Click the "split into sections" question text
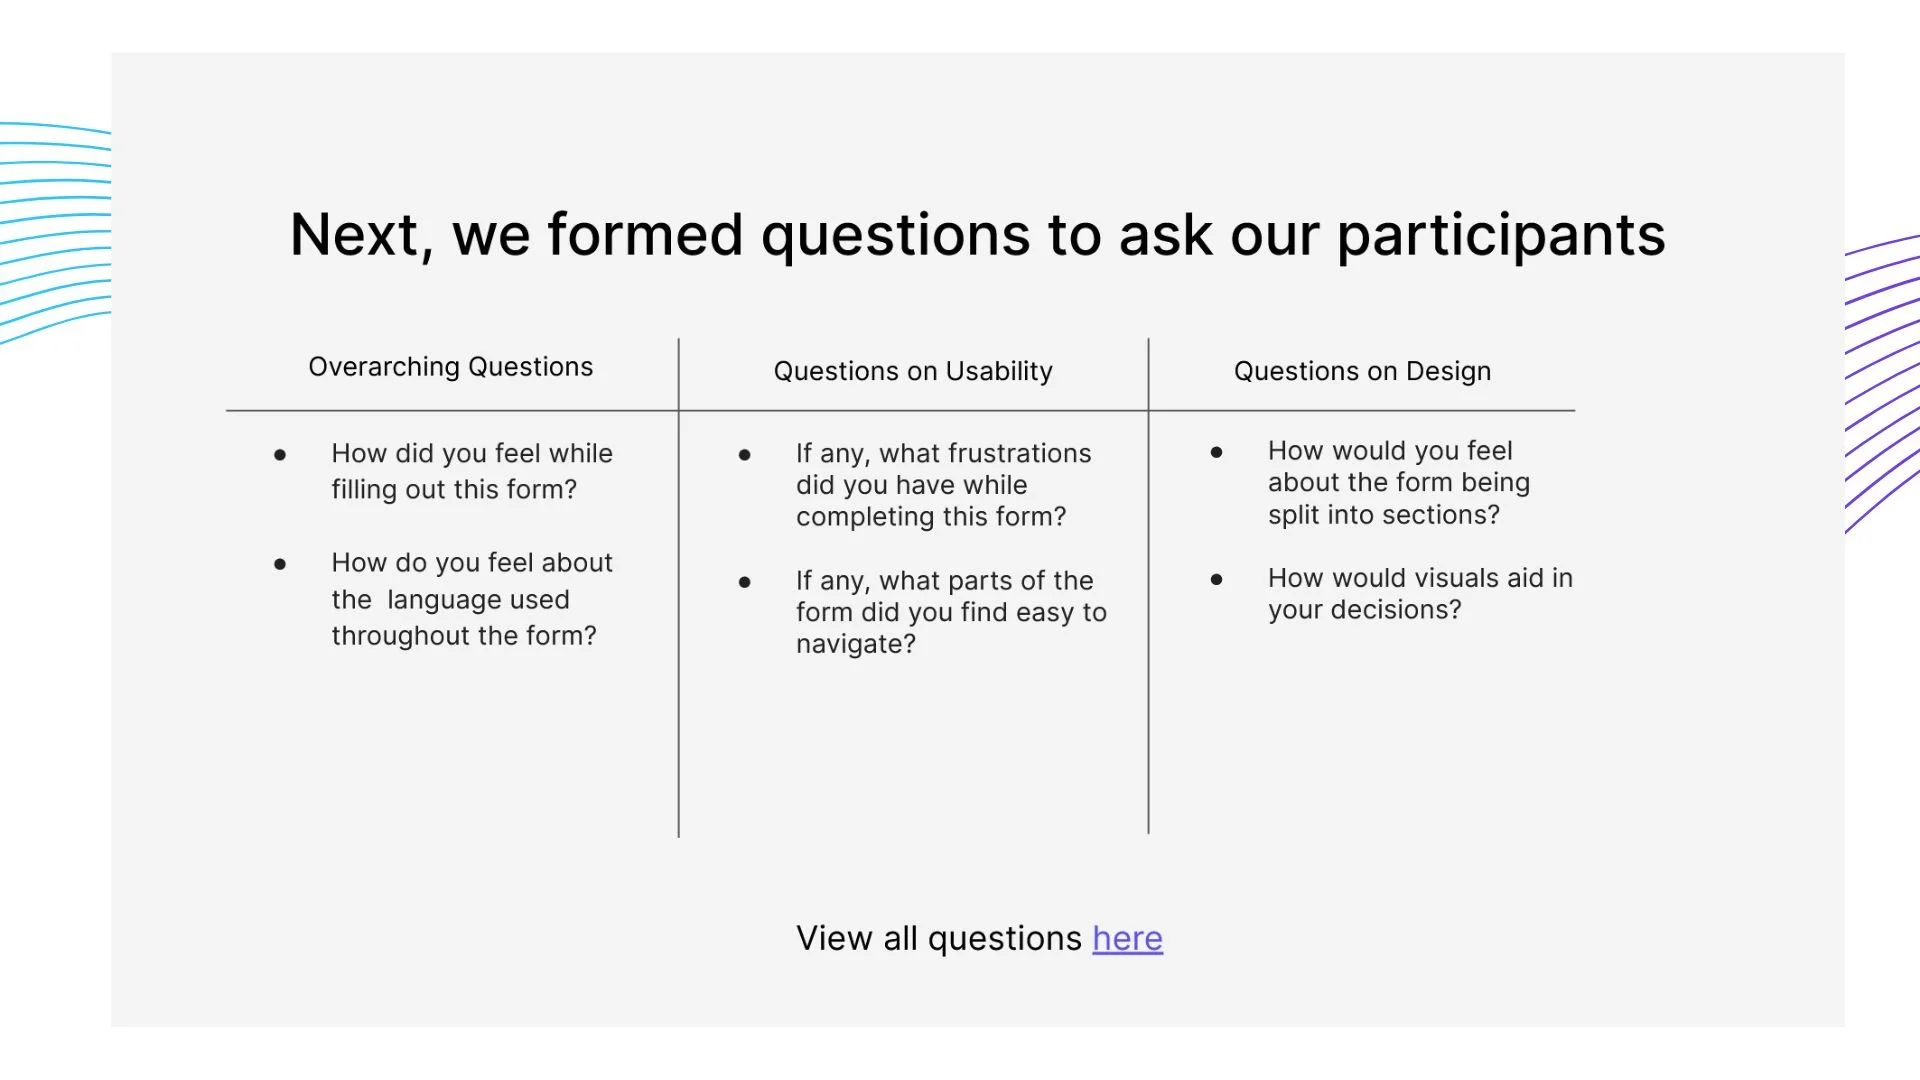Screen dimensions: 1920x1080 tap(1399, 483)
